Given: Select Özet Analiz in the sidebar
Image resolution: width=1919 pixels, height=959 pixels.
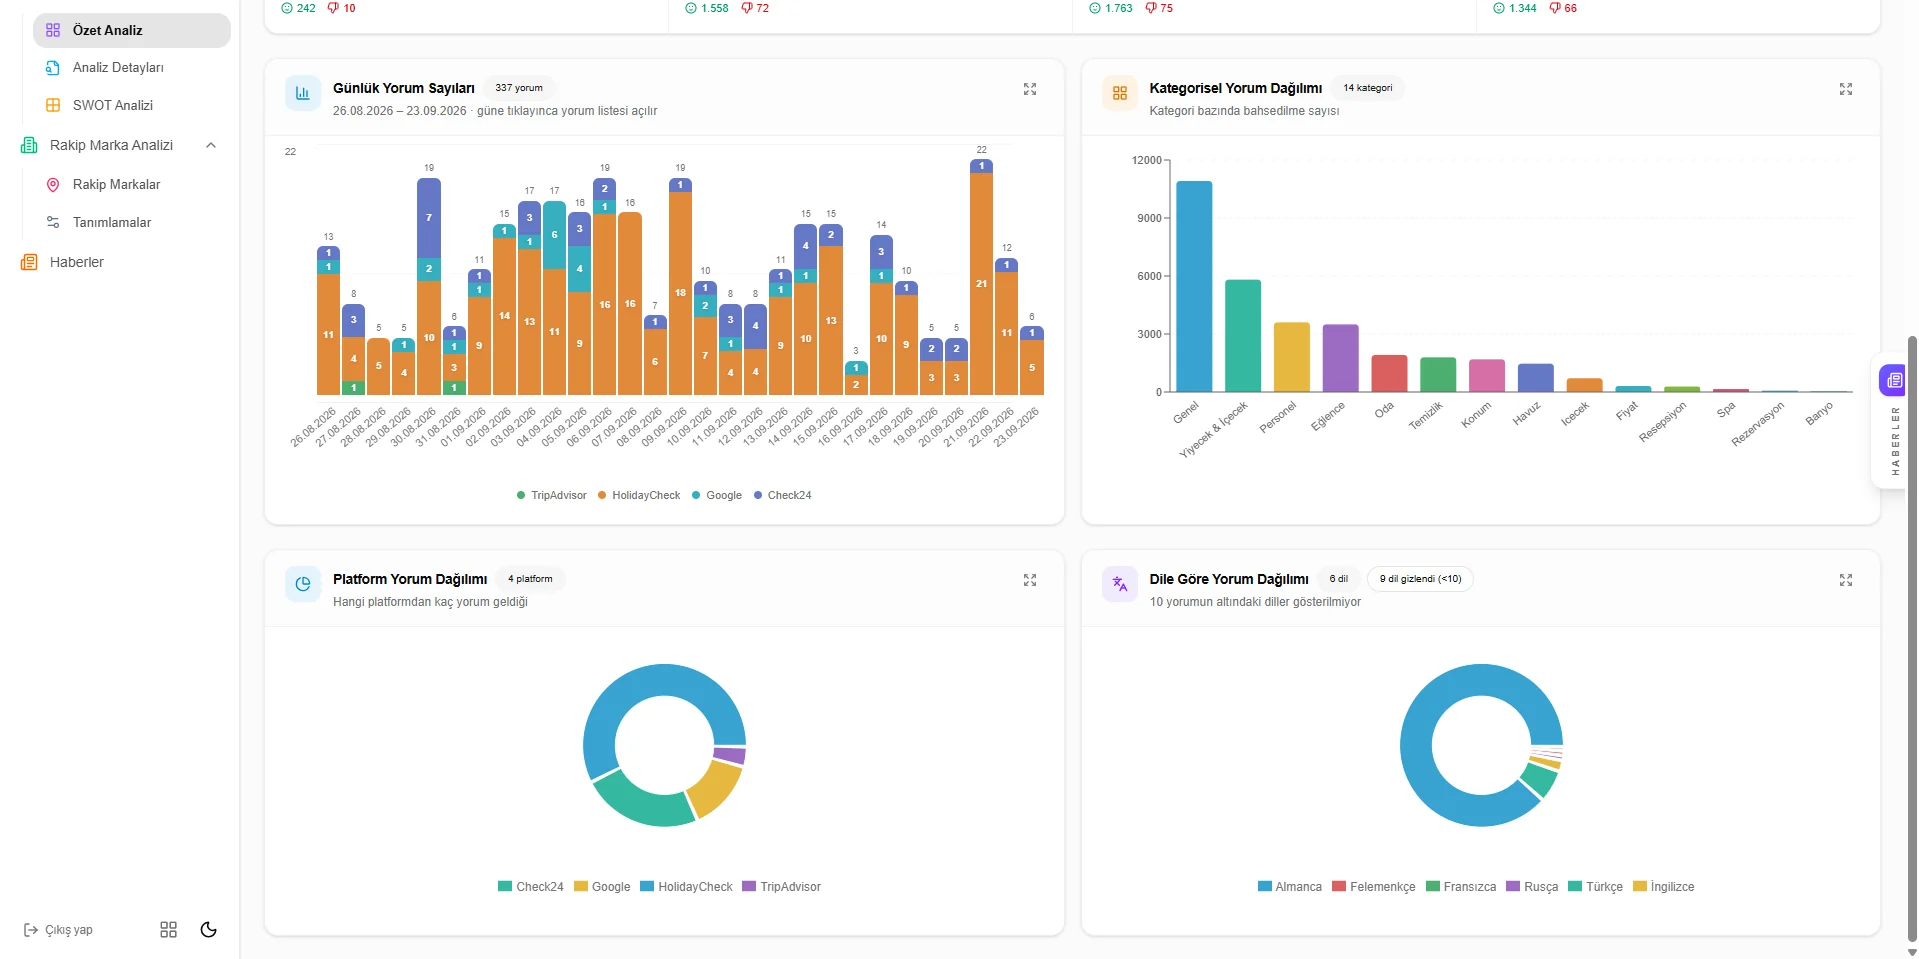Looking at the screenshot, I should (x=132, y=31).
